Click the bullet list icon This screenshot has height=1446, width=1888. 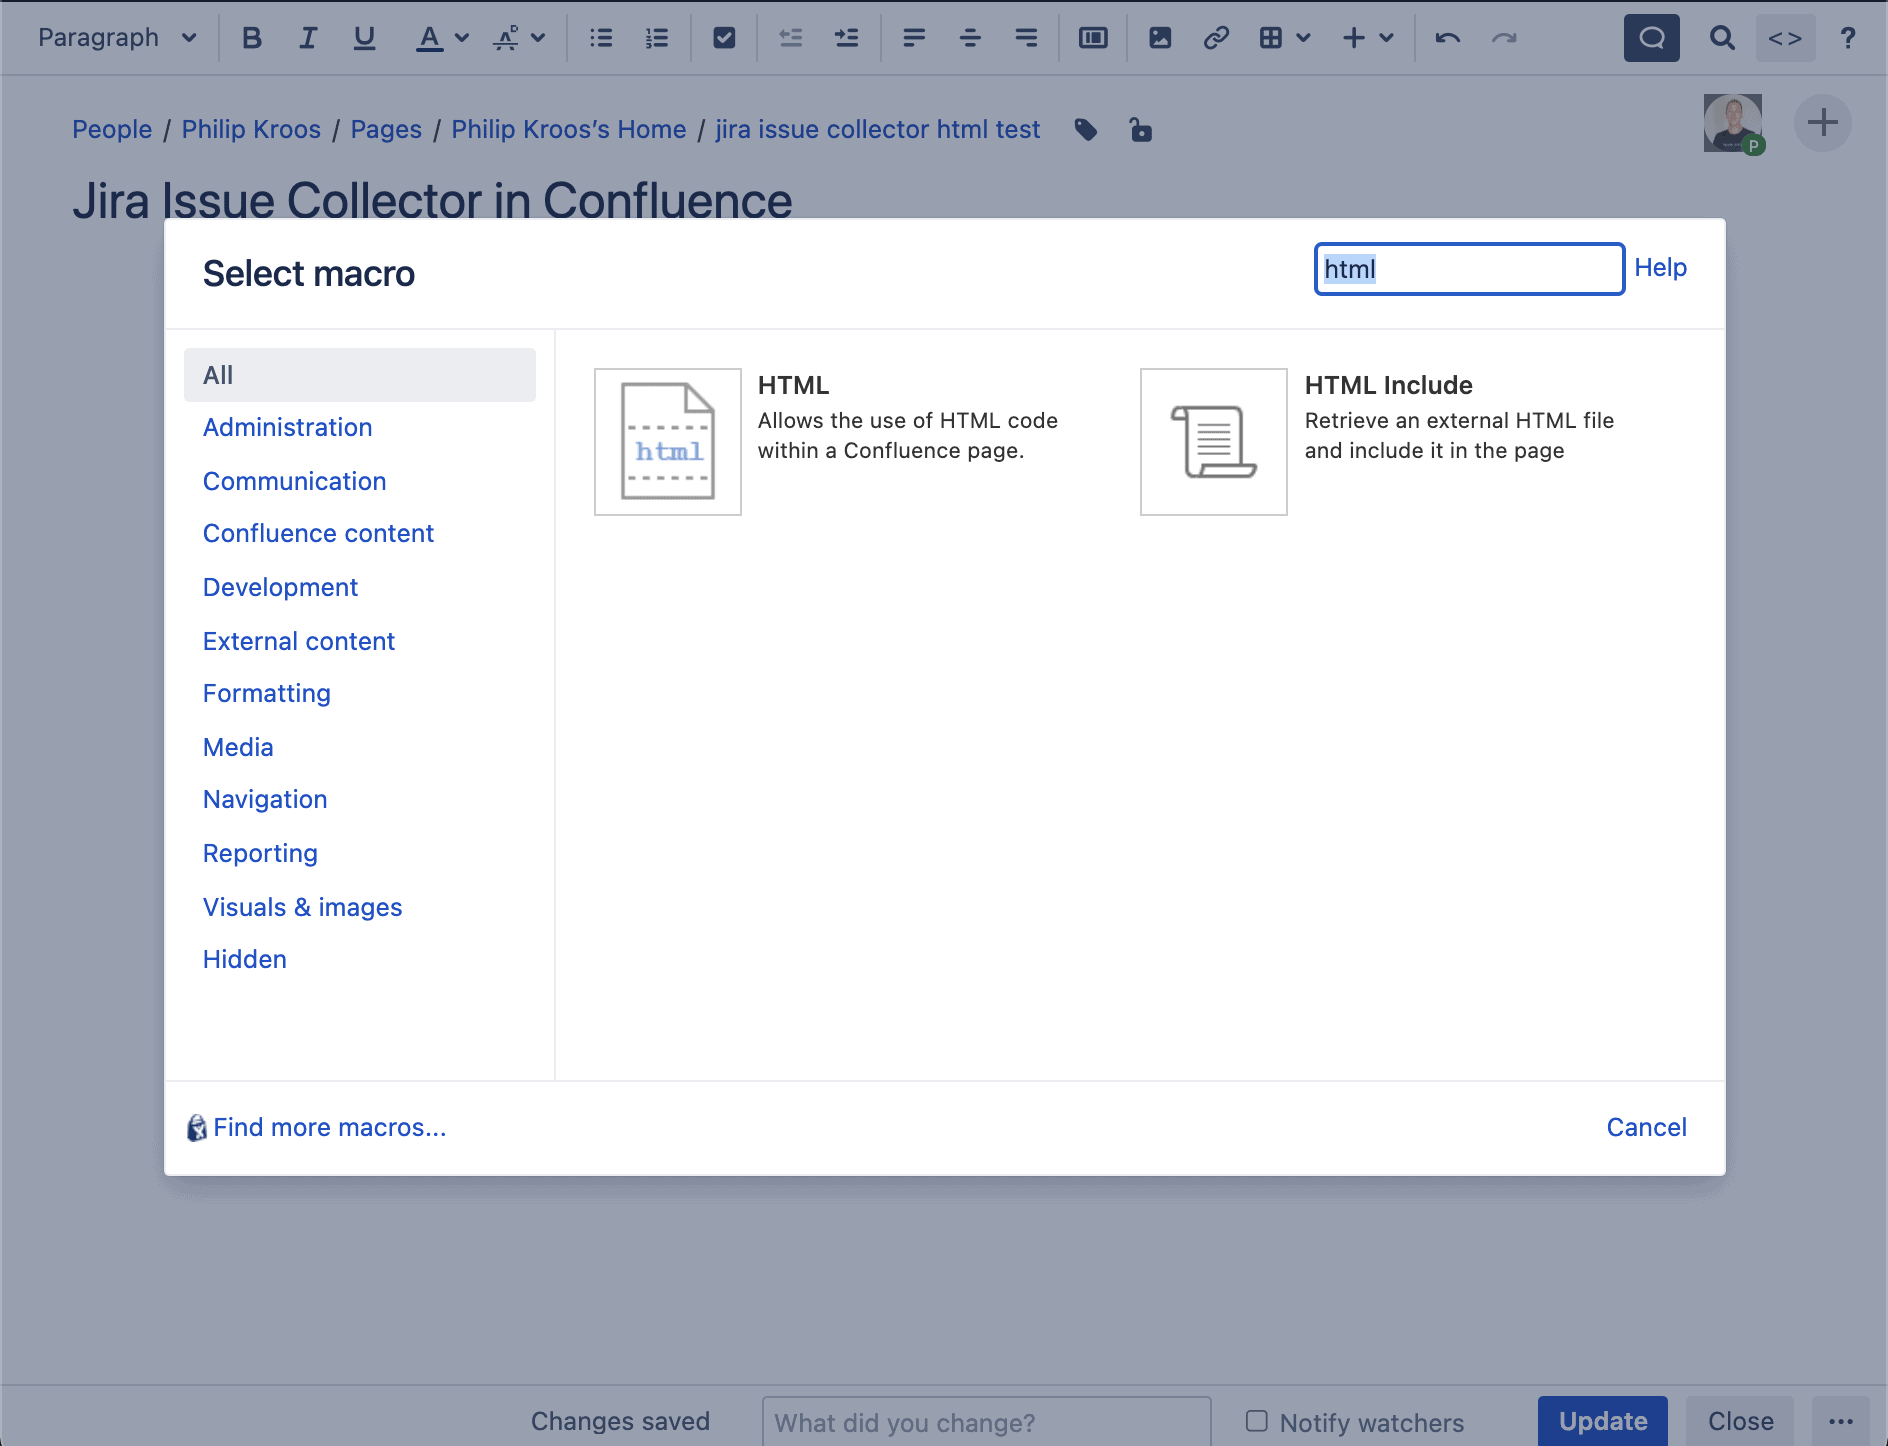tap(601, 38)
